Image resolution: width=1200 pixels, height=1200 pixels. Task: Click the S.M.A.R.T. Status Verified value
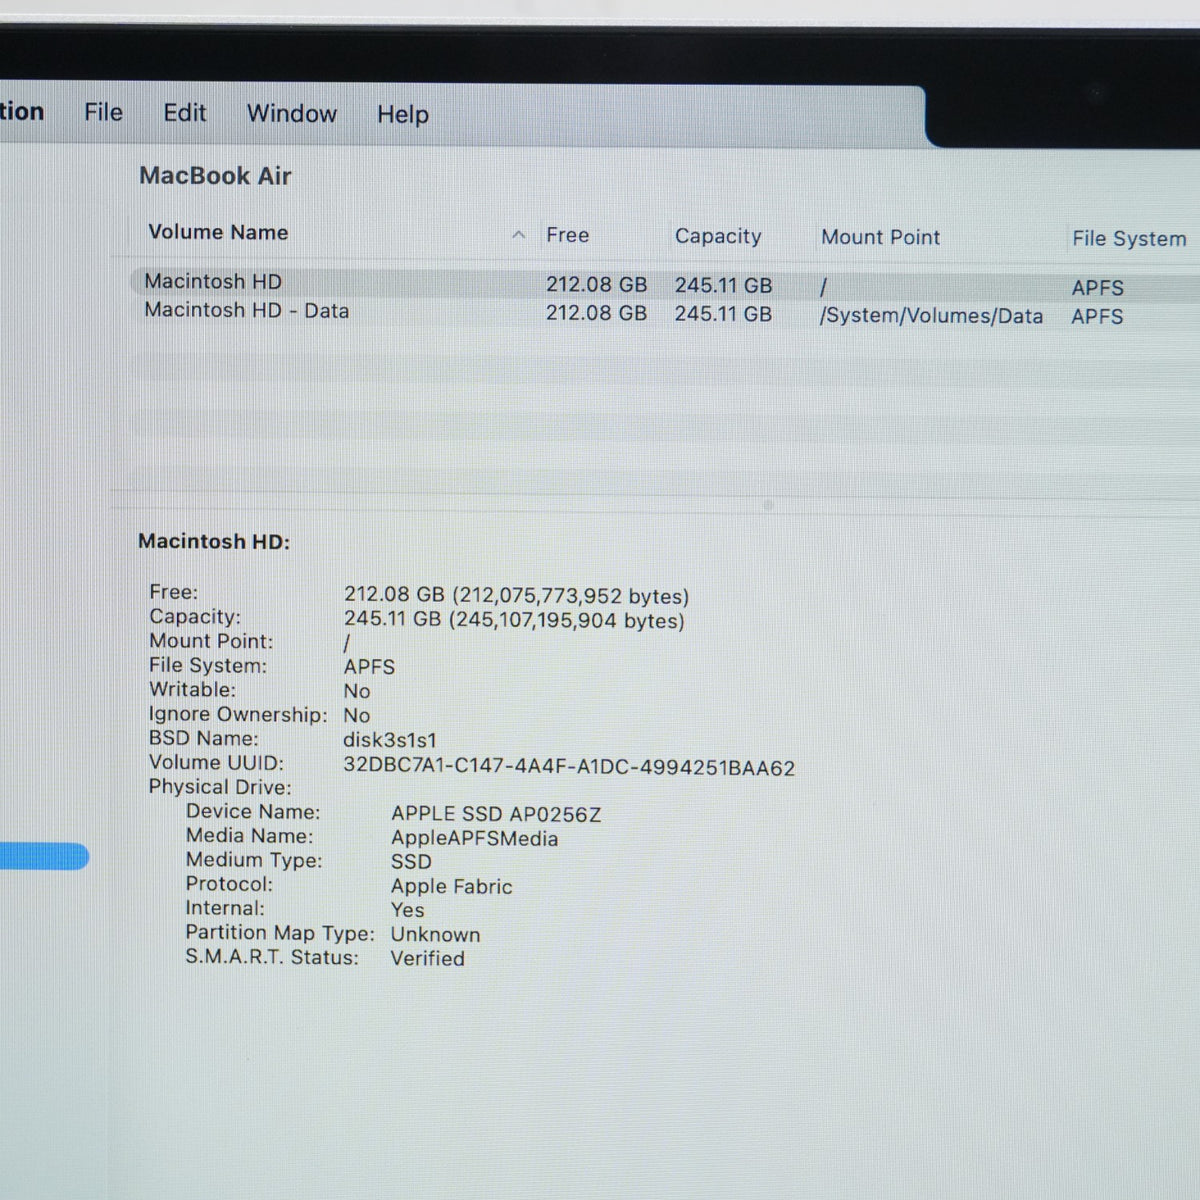coord(427,958)
